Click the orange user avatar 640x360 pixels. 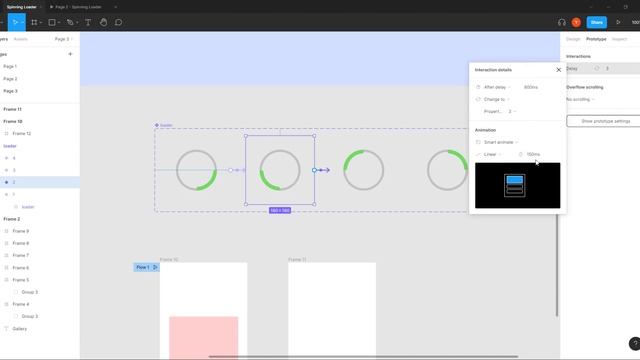click(x=576, y=22)
